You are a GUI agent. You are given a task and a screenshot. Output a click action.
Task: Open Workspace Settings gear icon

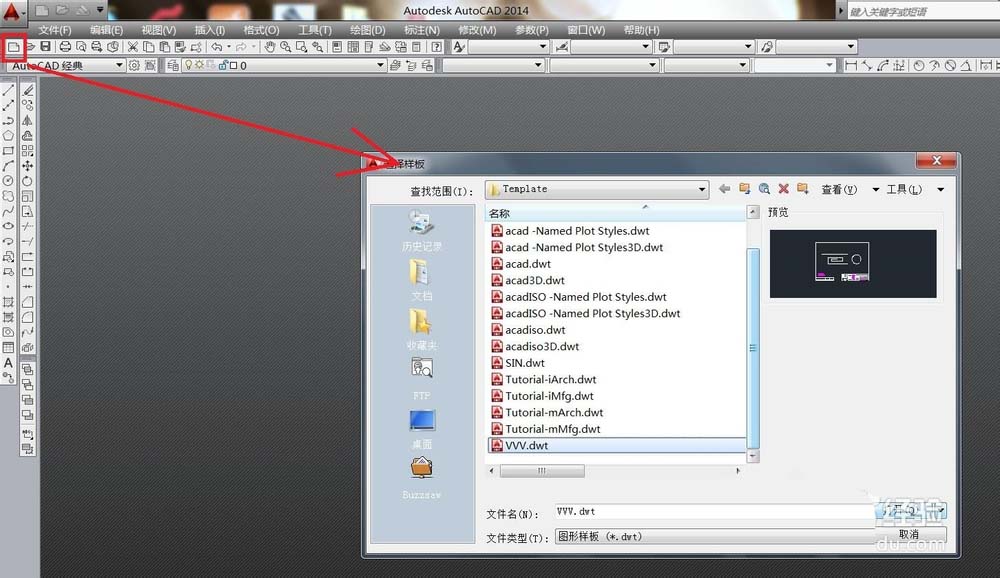point(134,65)
